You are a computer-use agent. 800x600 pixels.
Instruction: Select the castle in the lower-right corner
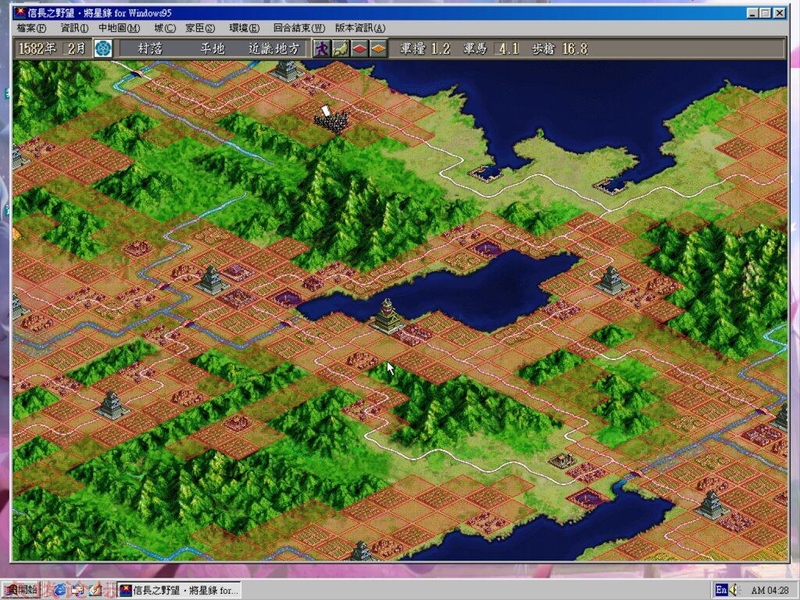[x=712, y=505]
